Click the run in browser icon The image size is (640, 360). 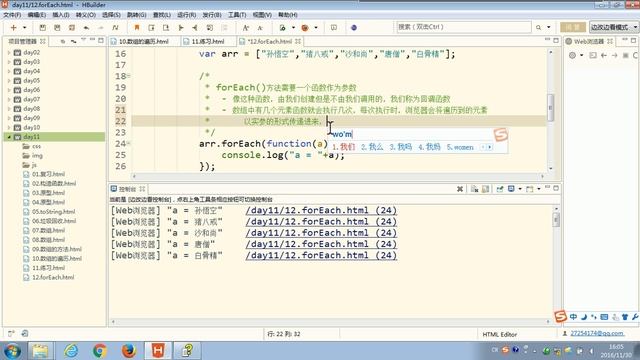282,27
